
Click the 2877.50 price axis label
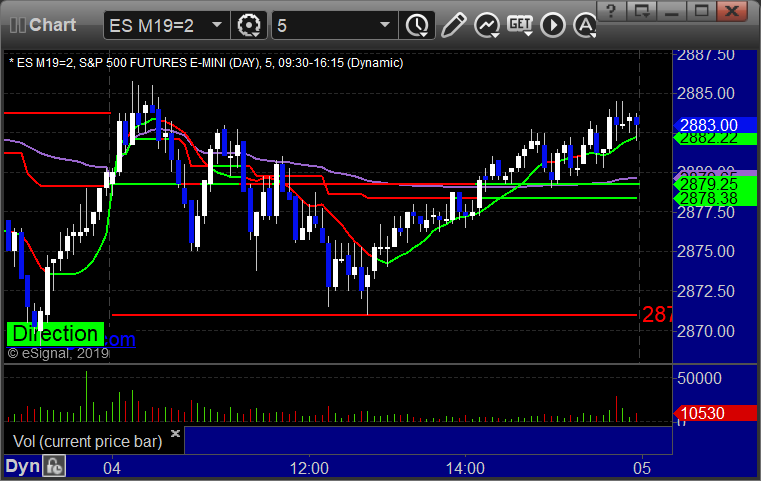(706, 212)
